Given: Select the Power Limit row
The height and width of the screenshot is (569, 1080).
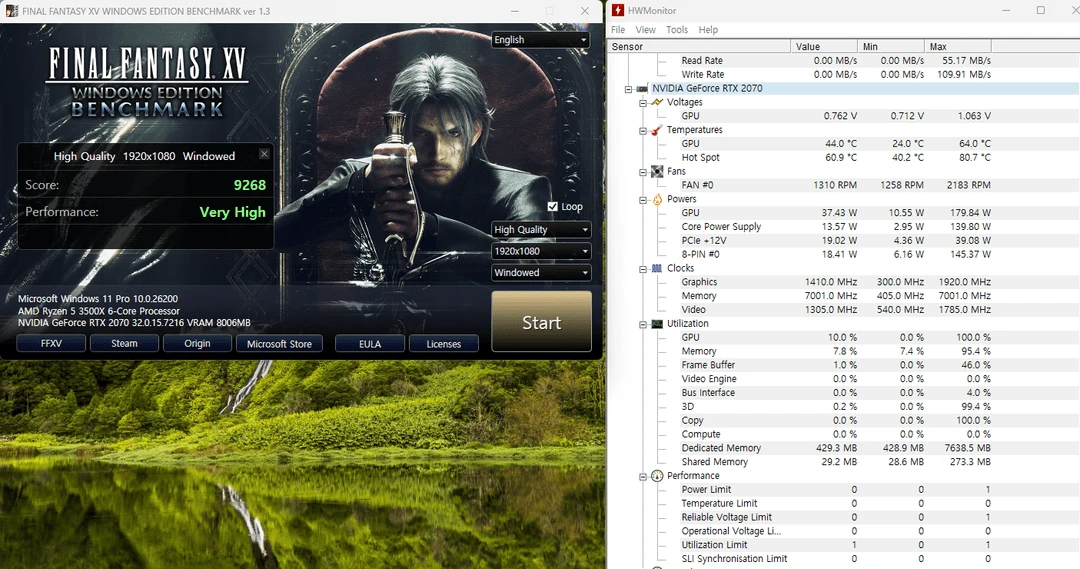Looking at the screenshot, I should pos(835,490).
